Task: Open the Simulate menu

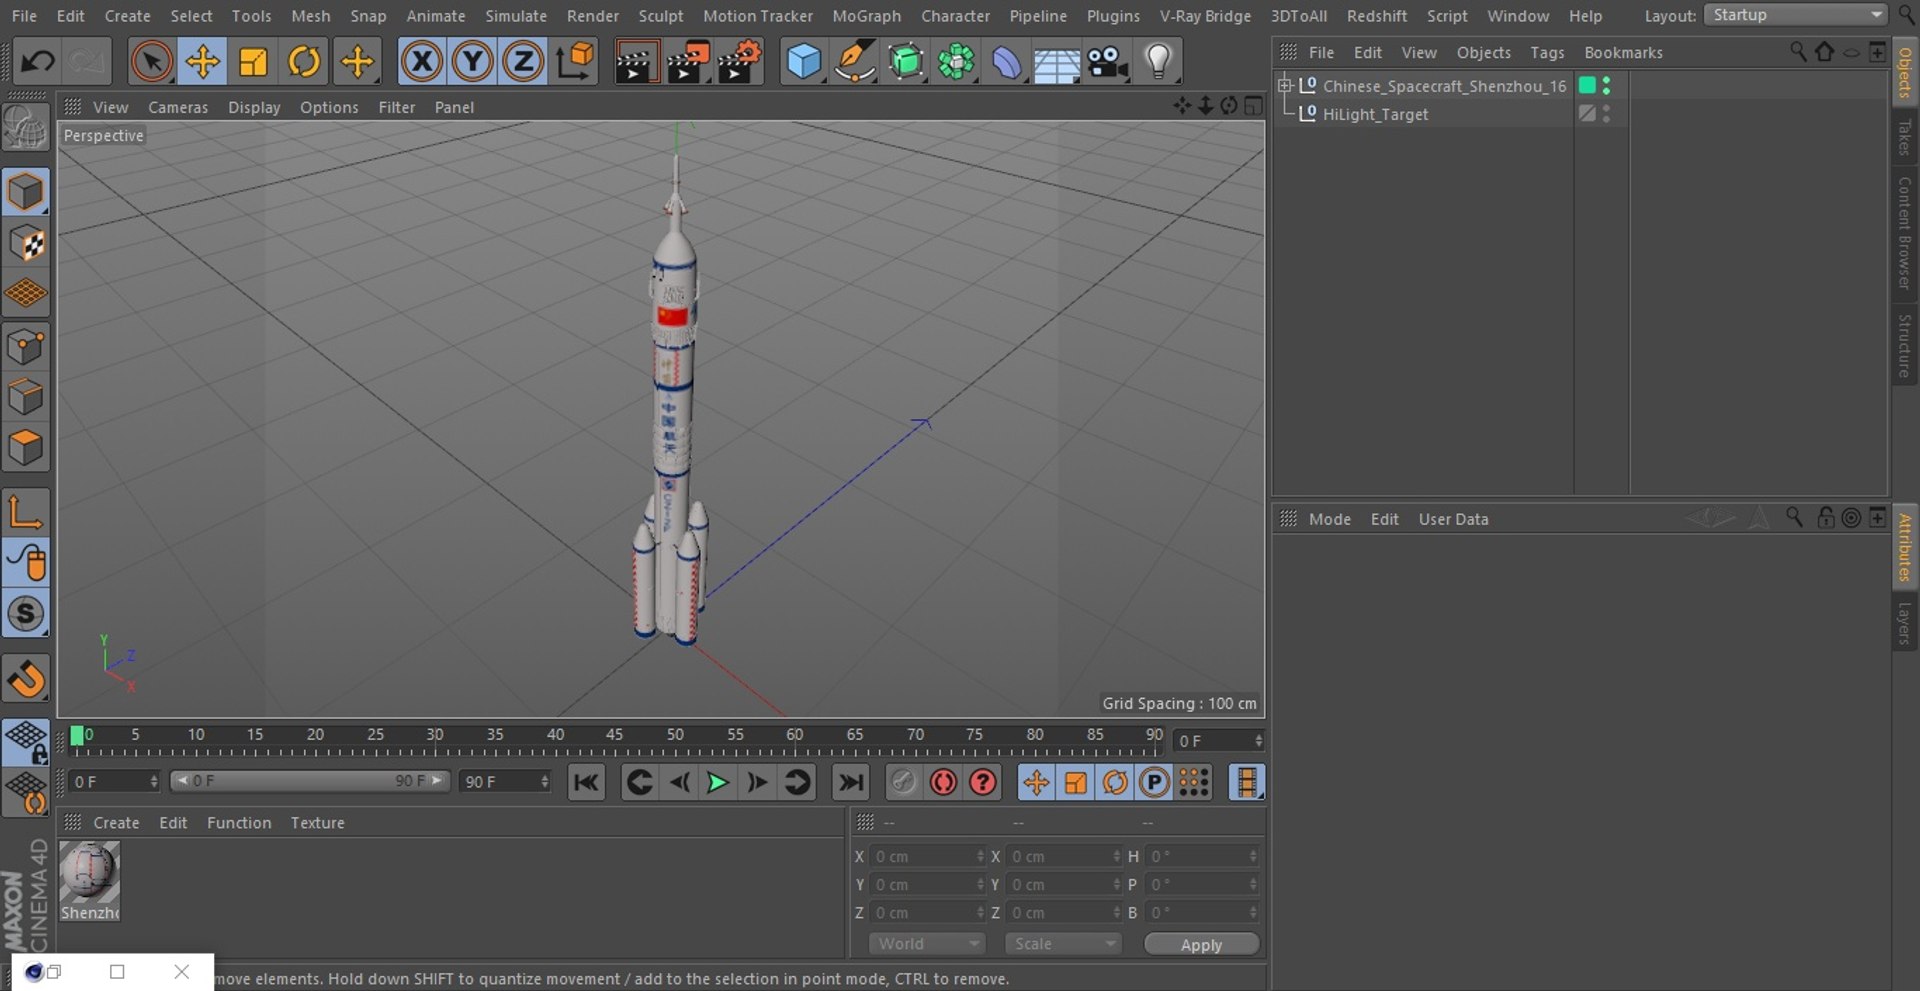Action: click(x=516, y=16)
